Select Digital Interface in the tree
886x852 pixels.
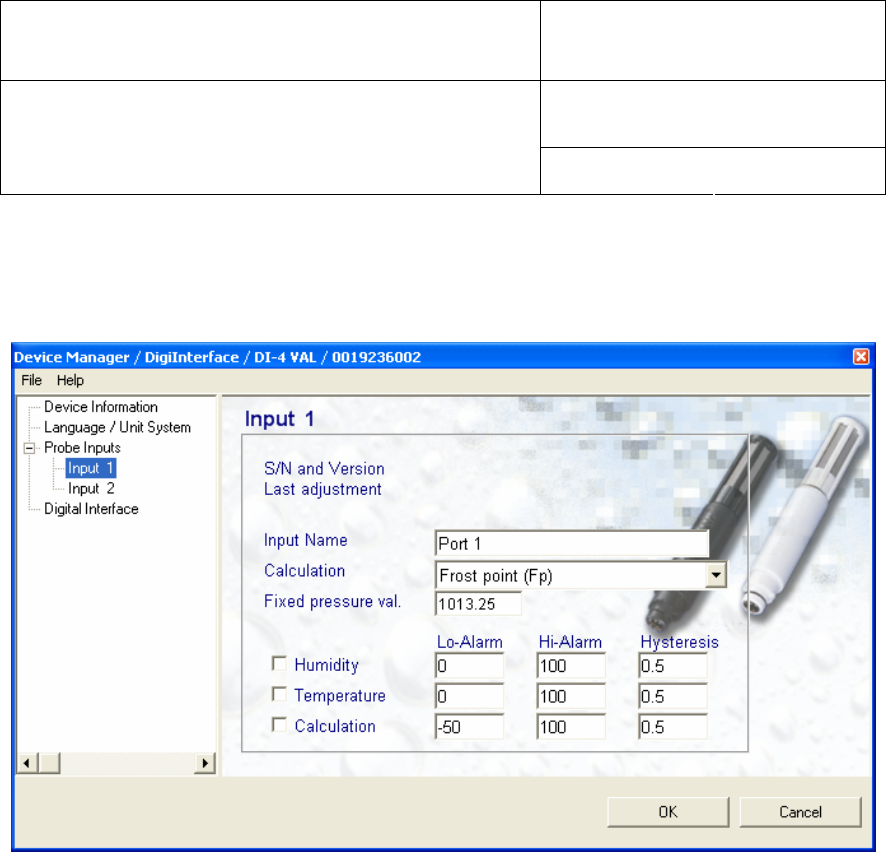click(91, 508)
